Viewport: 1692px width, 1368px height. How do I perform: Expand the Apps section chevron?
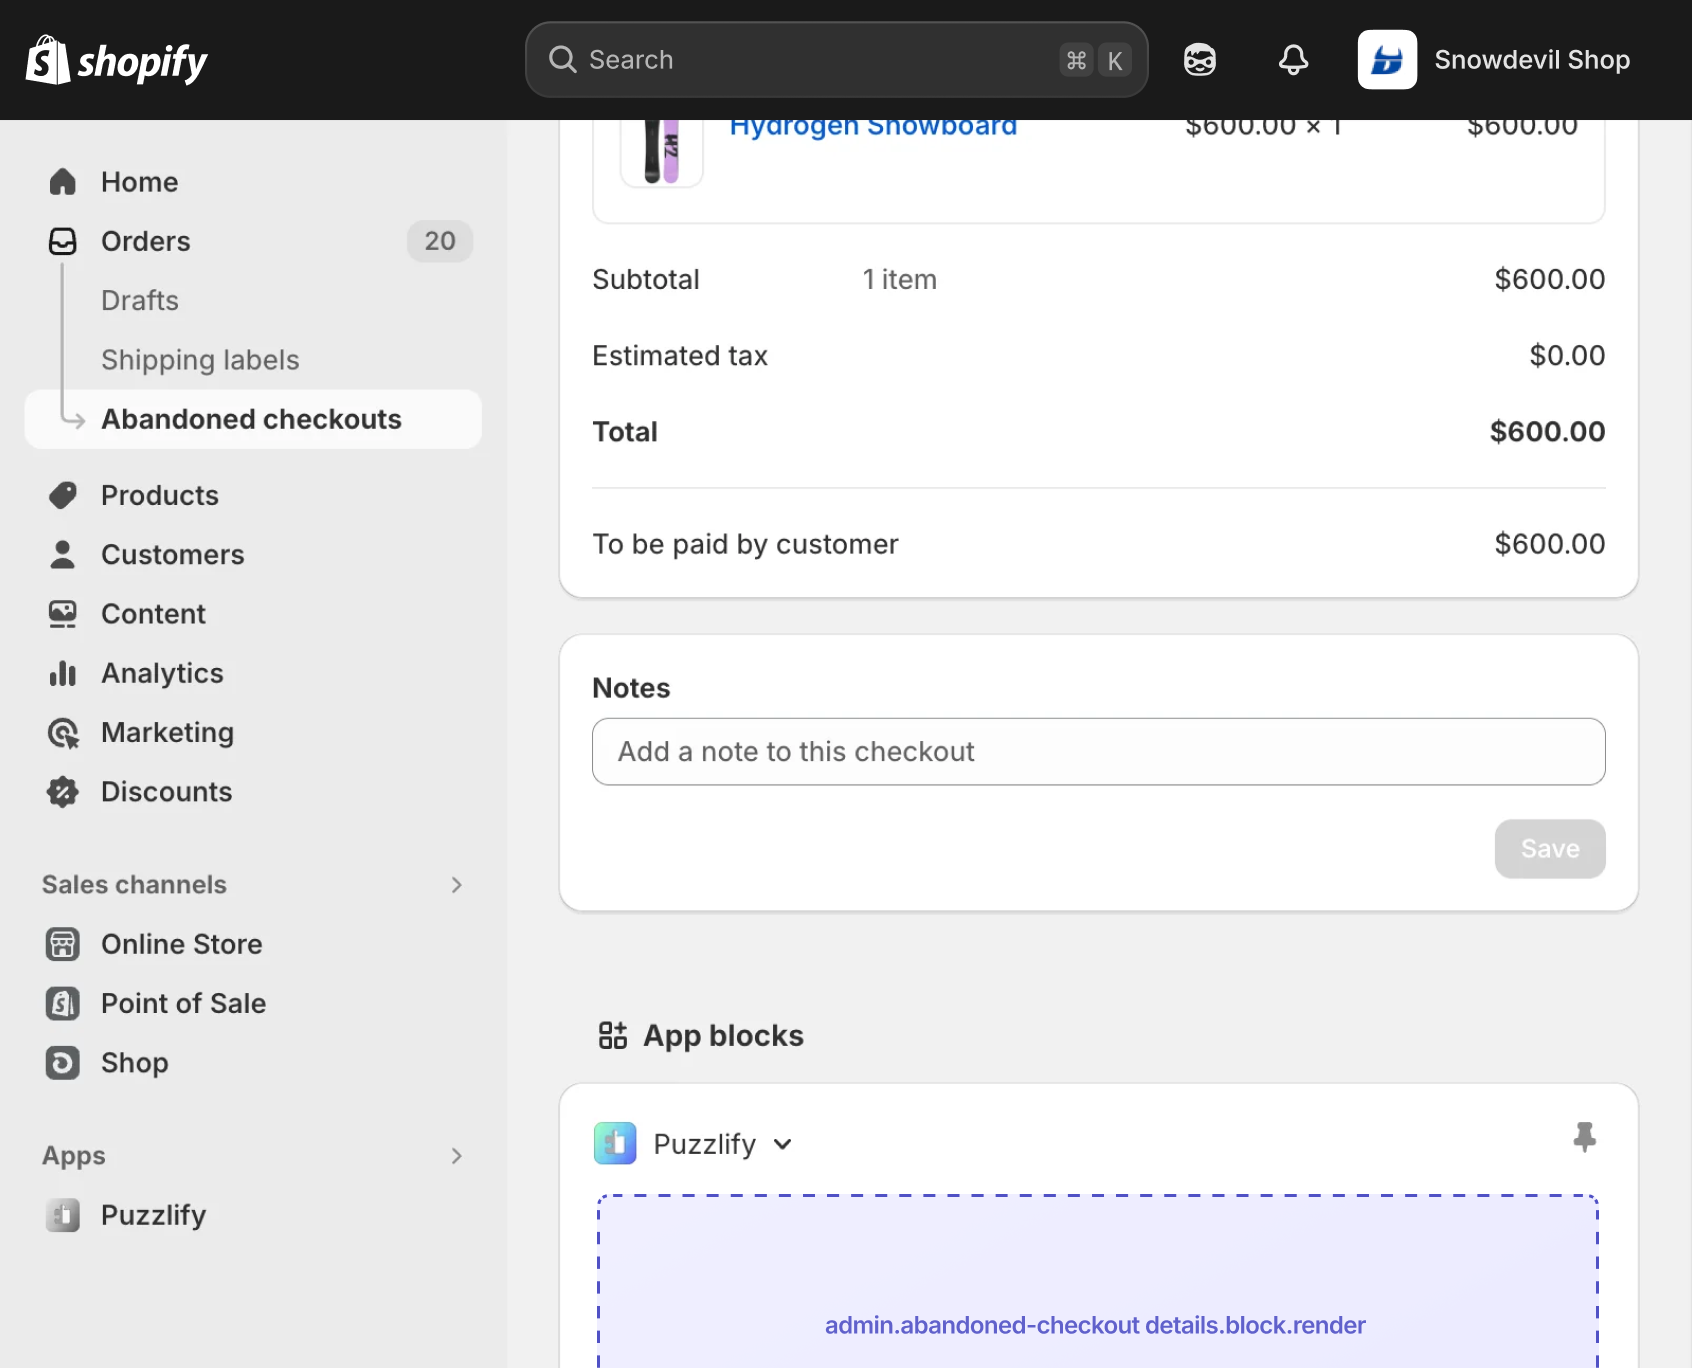coord(456,1156)
